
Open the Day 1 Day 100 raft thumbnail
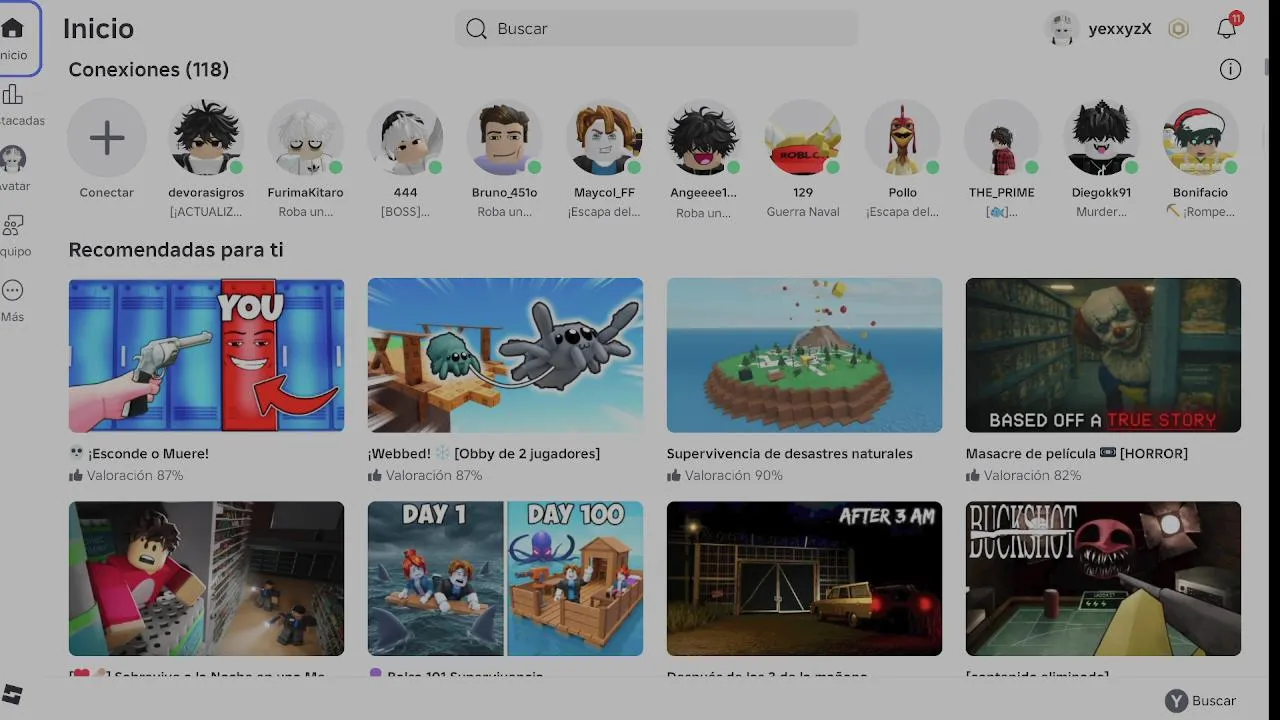pos(505,578)
